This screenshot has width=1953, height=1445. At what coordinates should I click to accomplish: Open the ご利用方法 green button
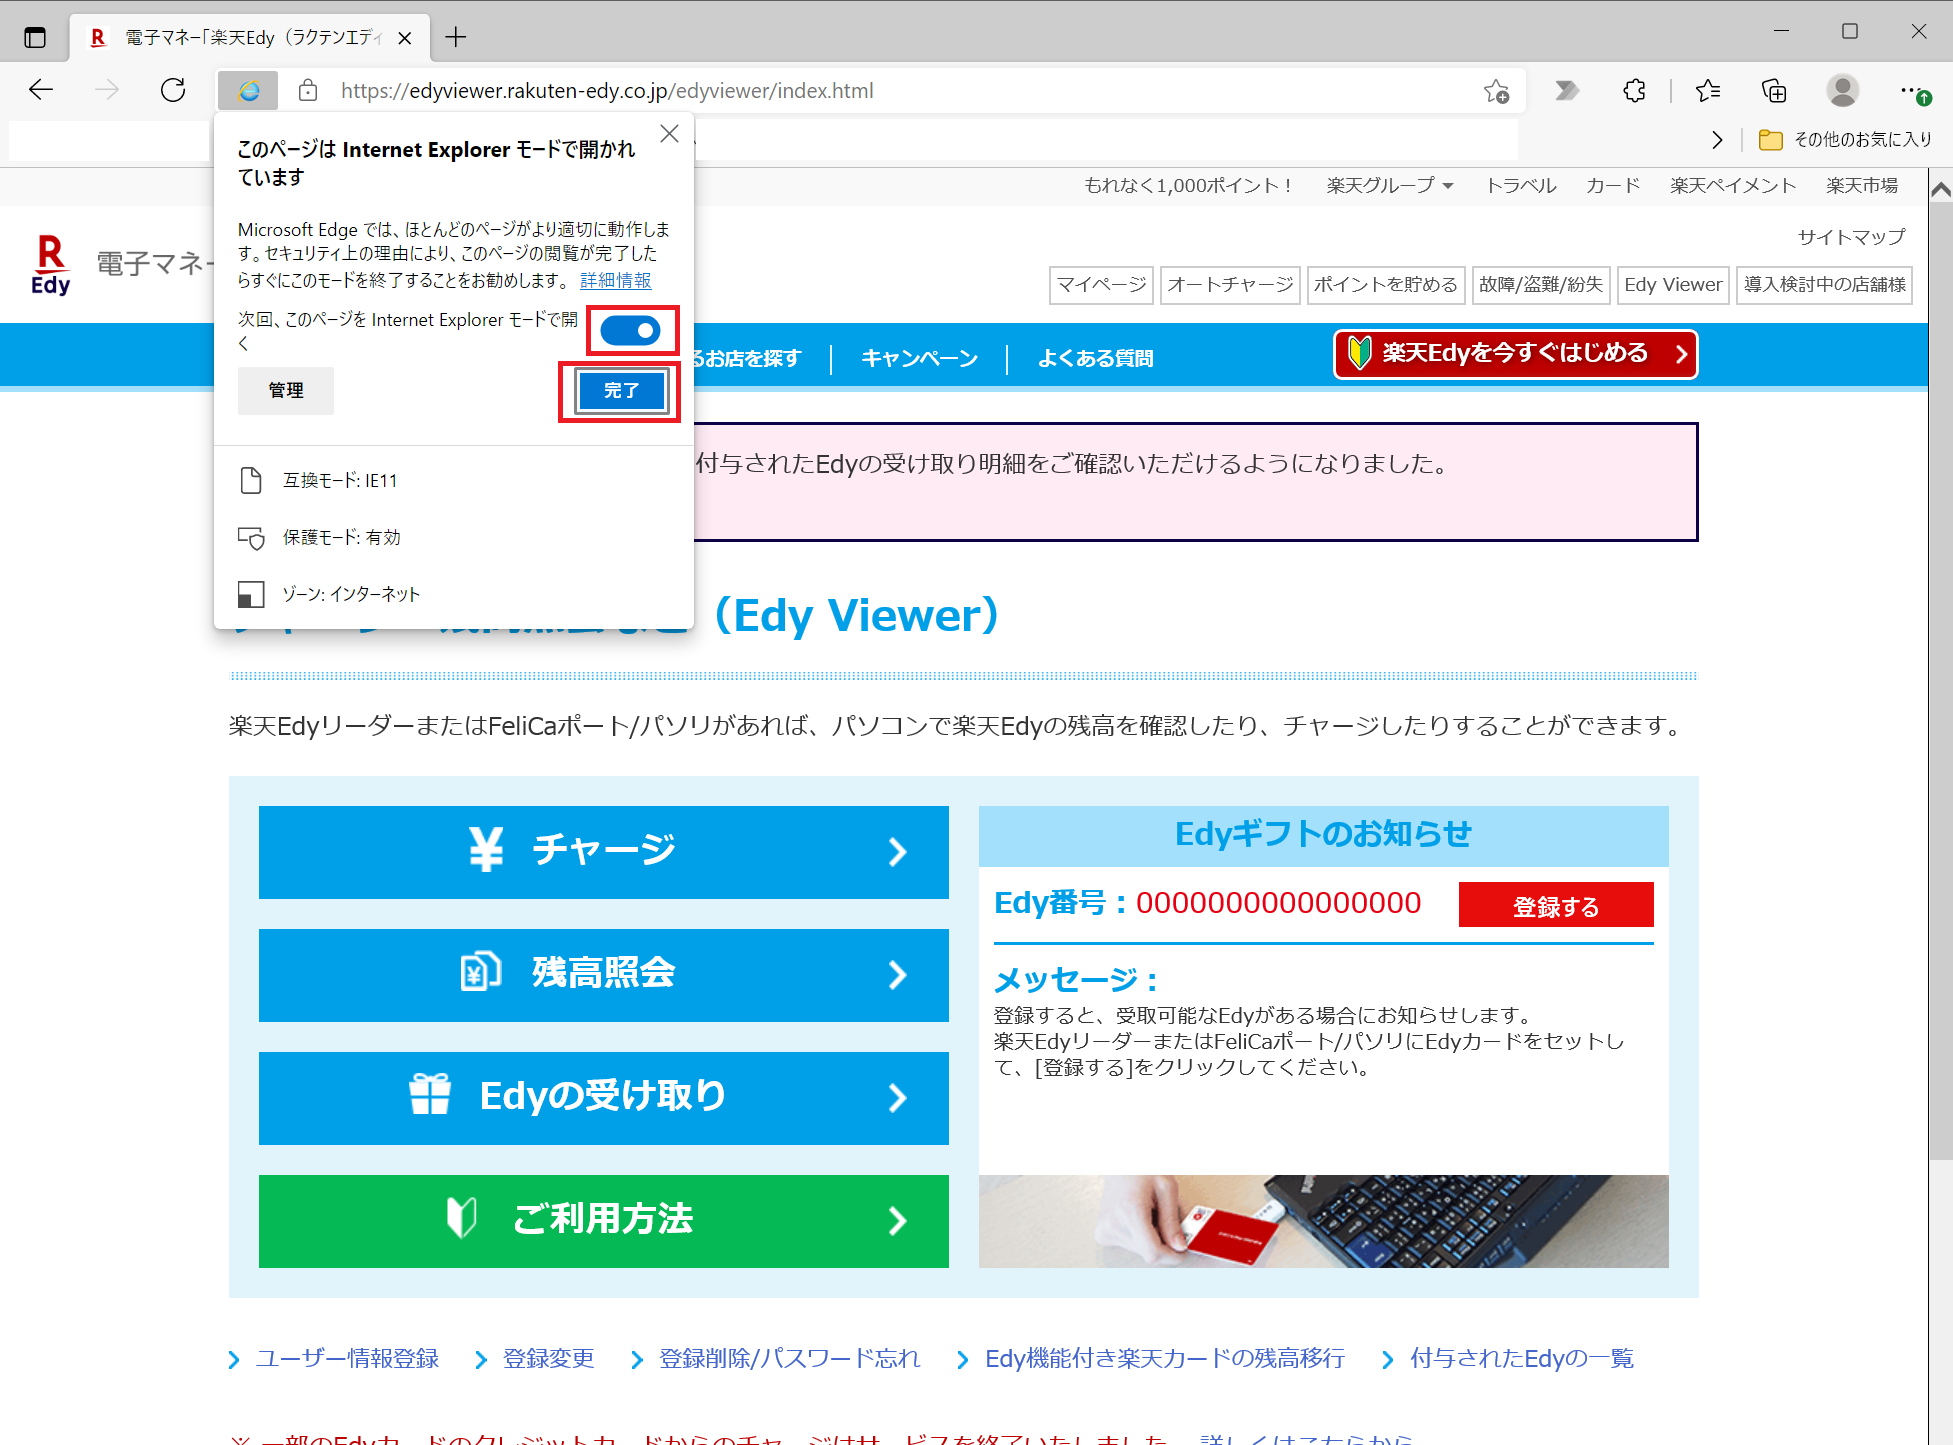pyautogui.click(x=604, y=1221)
